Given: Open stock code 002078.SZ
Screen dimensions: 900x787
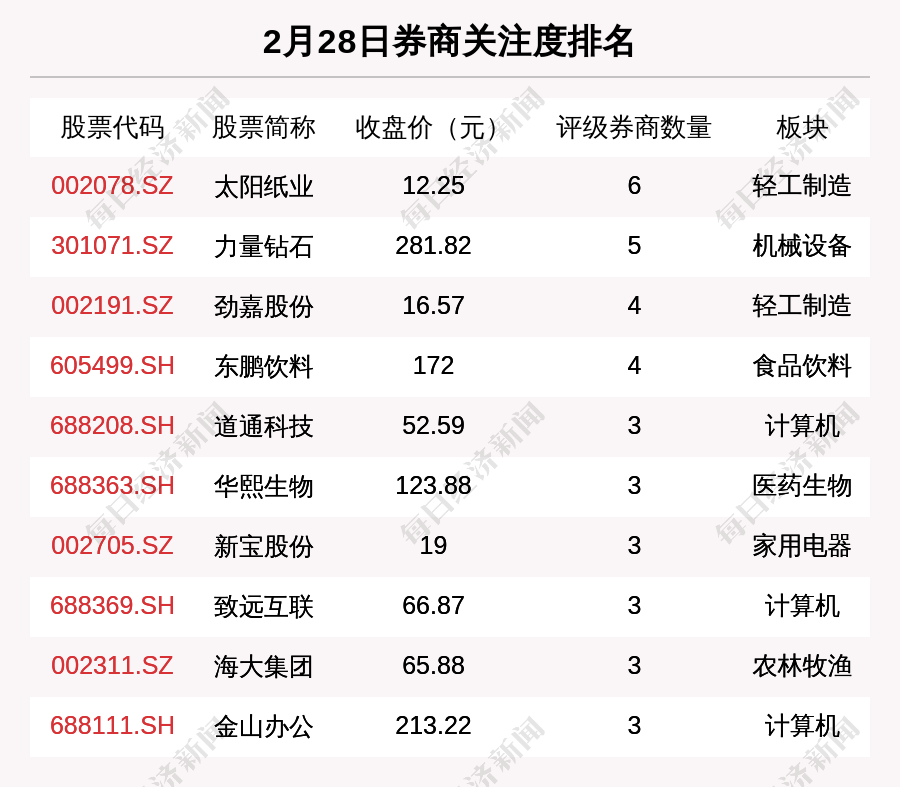Looking at the screenshot, I should point(112,186).
